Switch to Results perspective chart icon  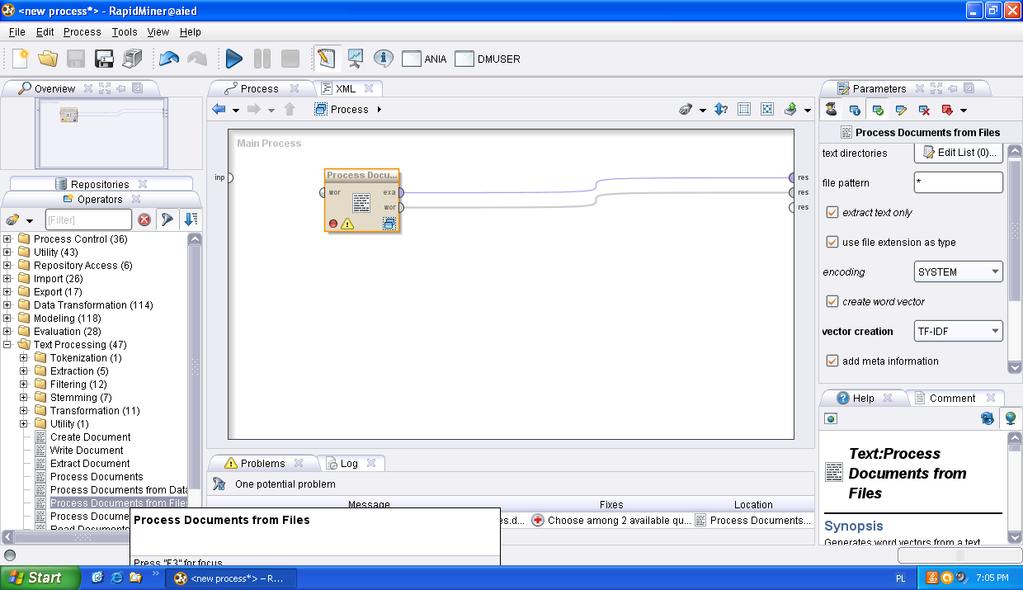[355, 59]
